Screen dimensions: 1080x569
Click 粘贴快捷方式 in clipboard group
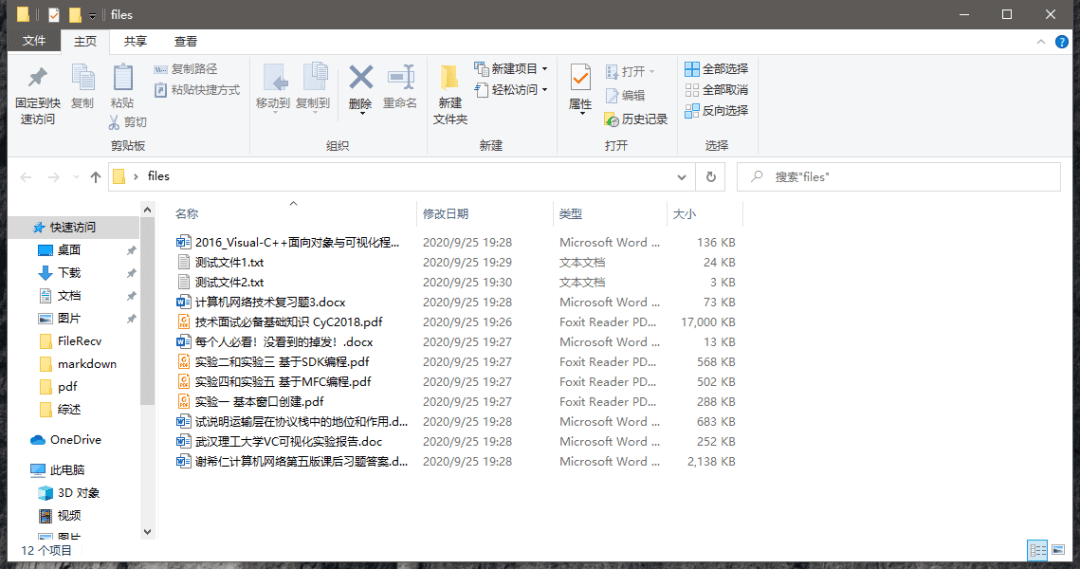pyautogui.click(x=197, y=90)
